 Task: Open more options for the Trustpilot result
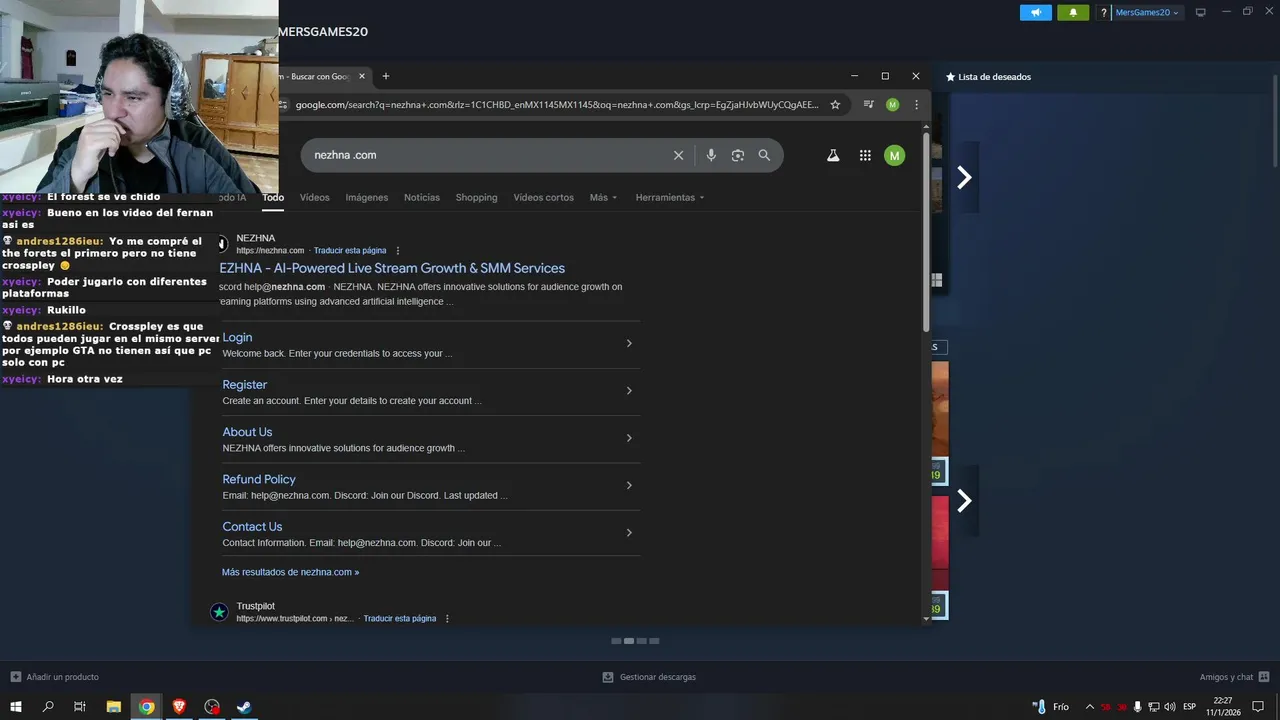447,619
